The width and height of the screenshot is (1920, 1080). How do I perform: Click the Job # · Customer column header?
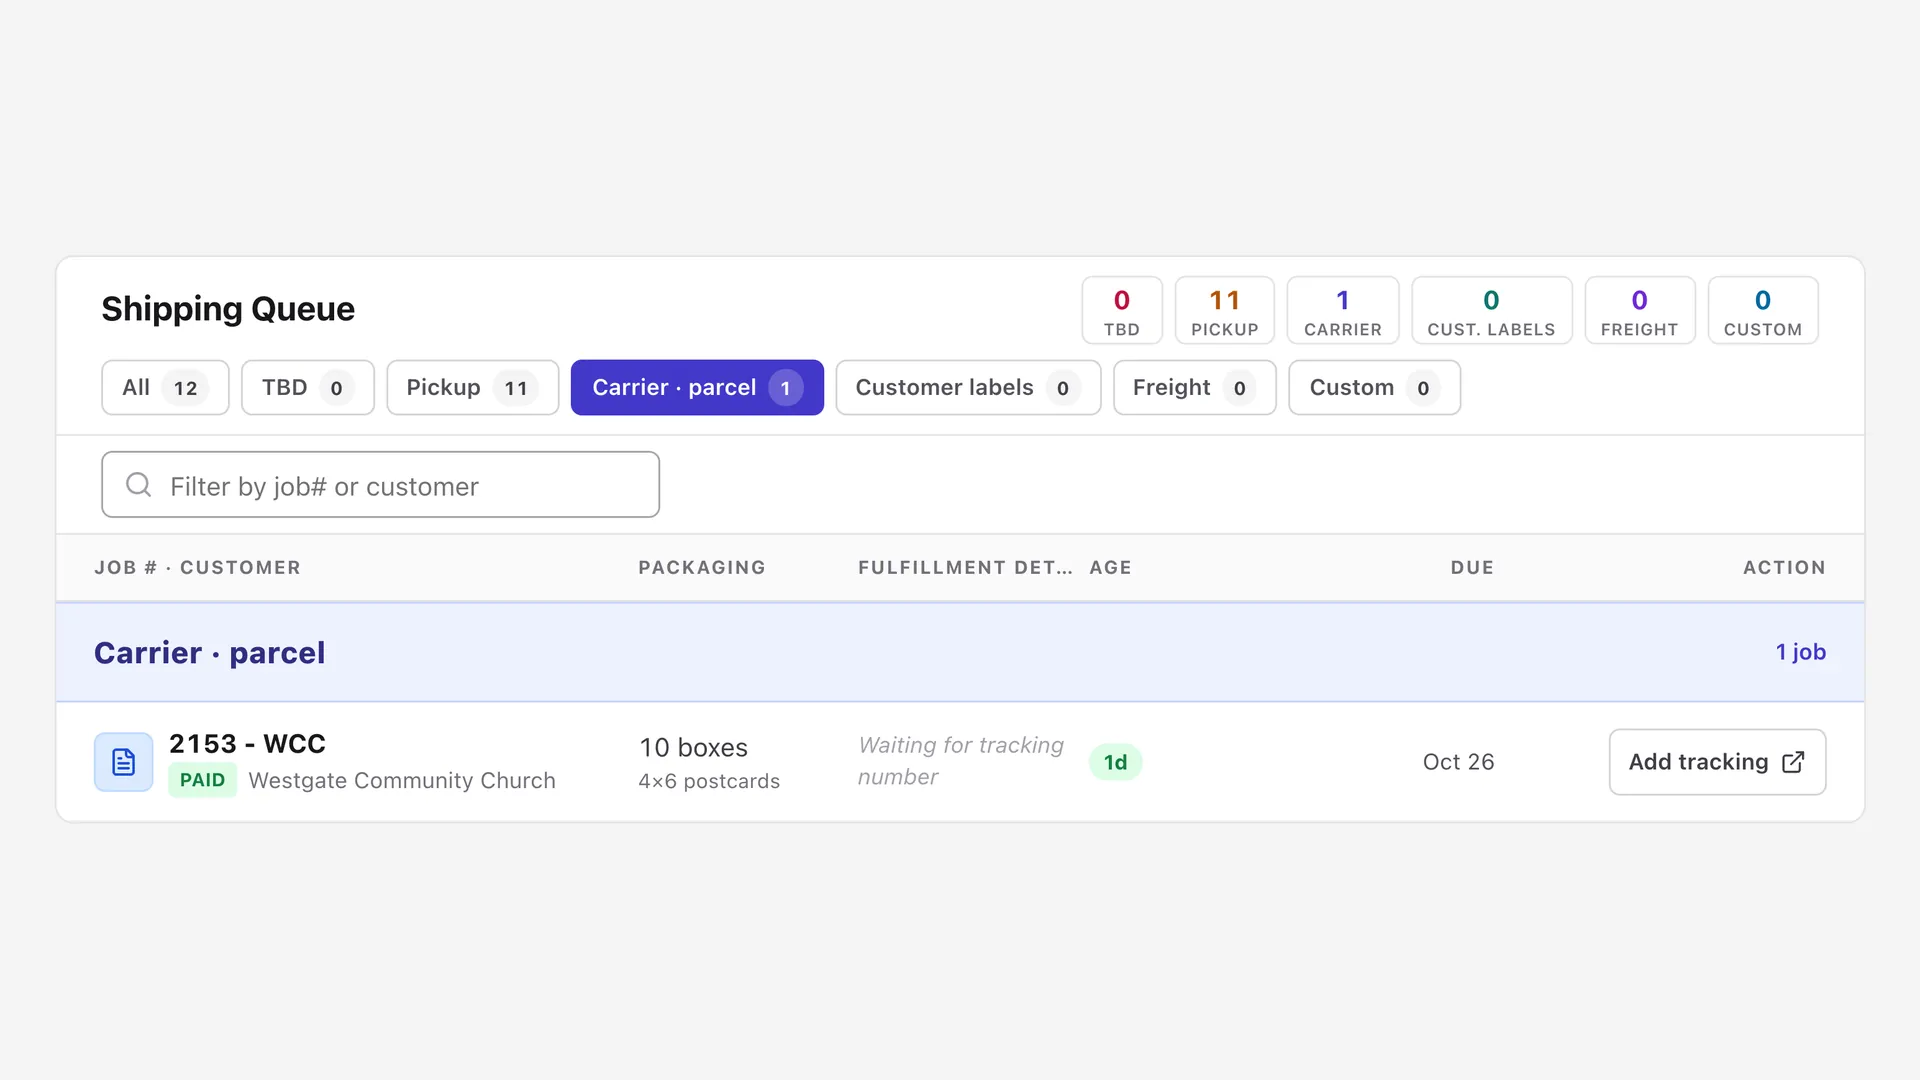[197, 568]
